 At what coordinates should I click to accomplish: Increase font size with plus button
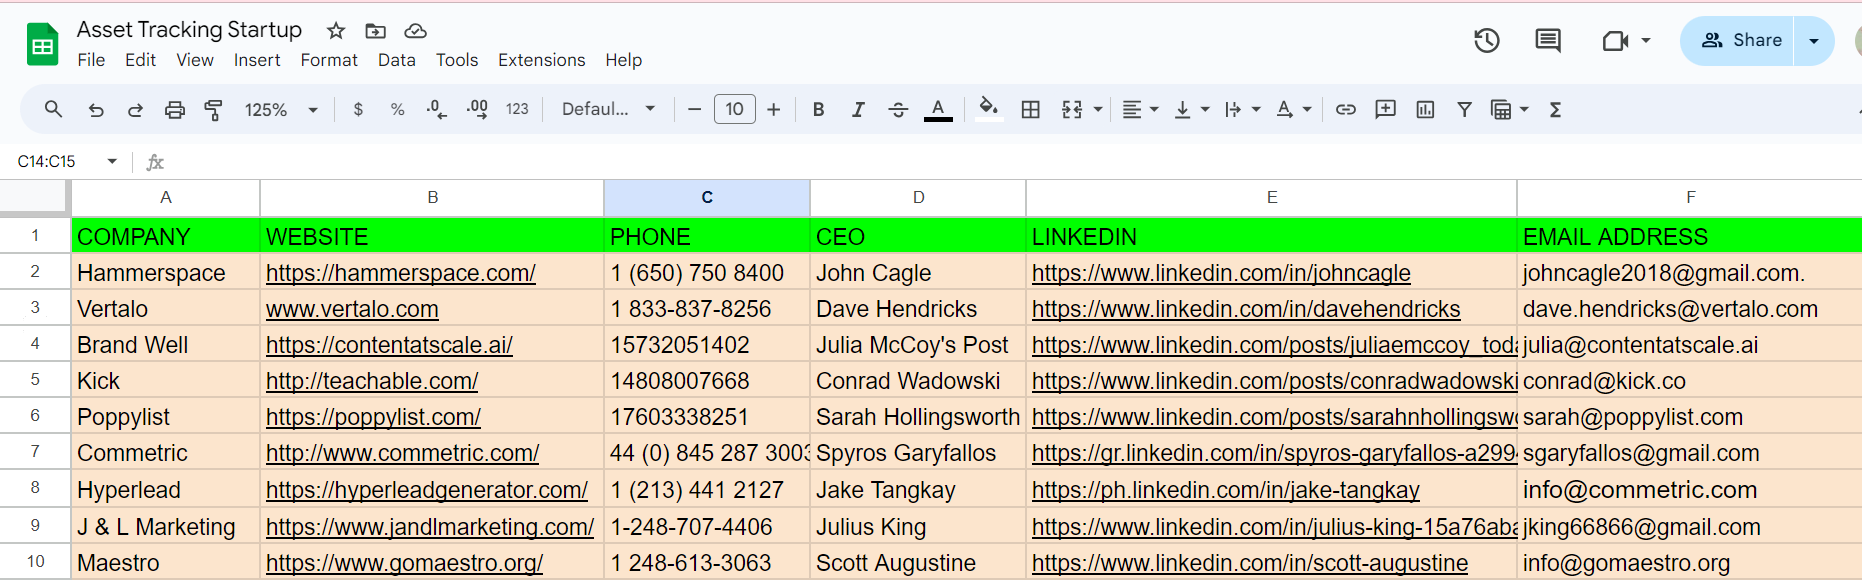773,110
